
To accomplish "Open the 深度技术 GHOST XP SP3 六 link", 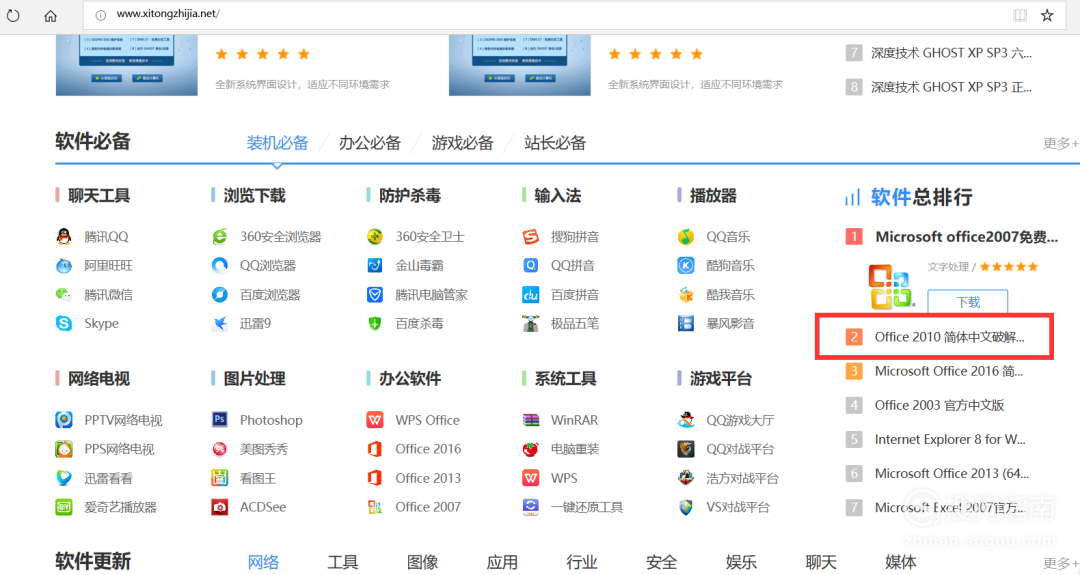I will point(951,53).
